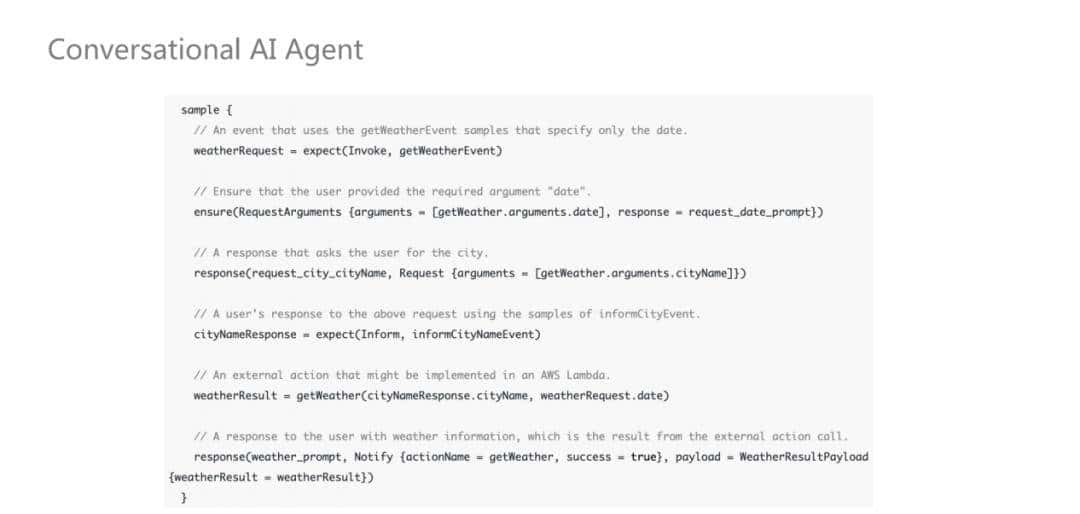Image resolution: width=1080 pixels, height=514 pixels.
Task: Click the "sample {" opening line
Action: coord(207,110)
